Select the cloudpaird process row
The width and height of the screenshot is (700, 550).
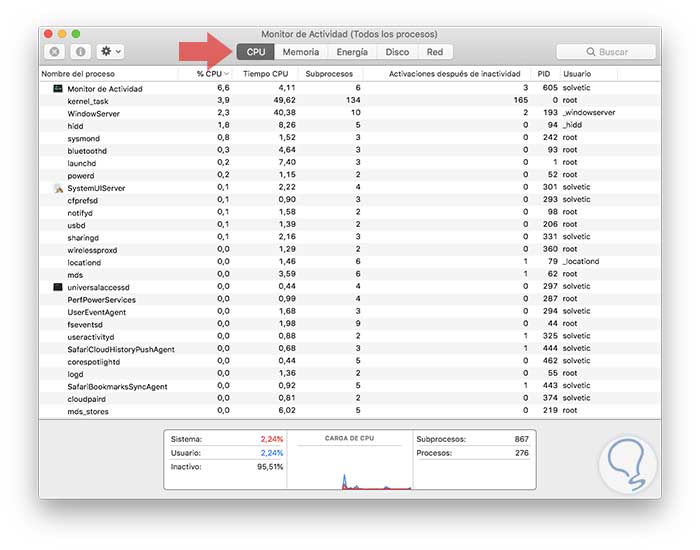tap(350, 399)
